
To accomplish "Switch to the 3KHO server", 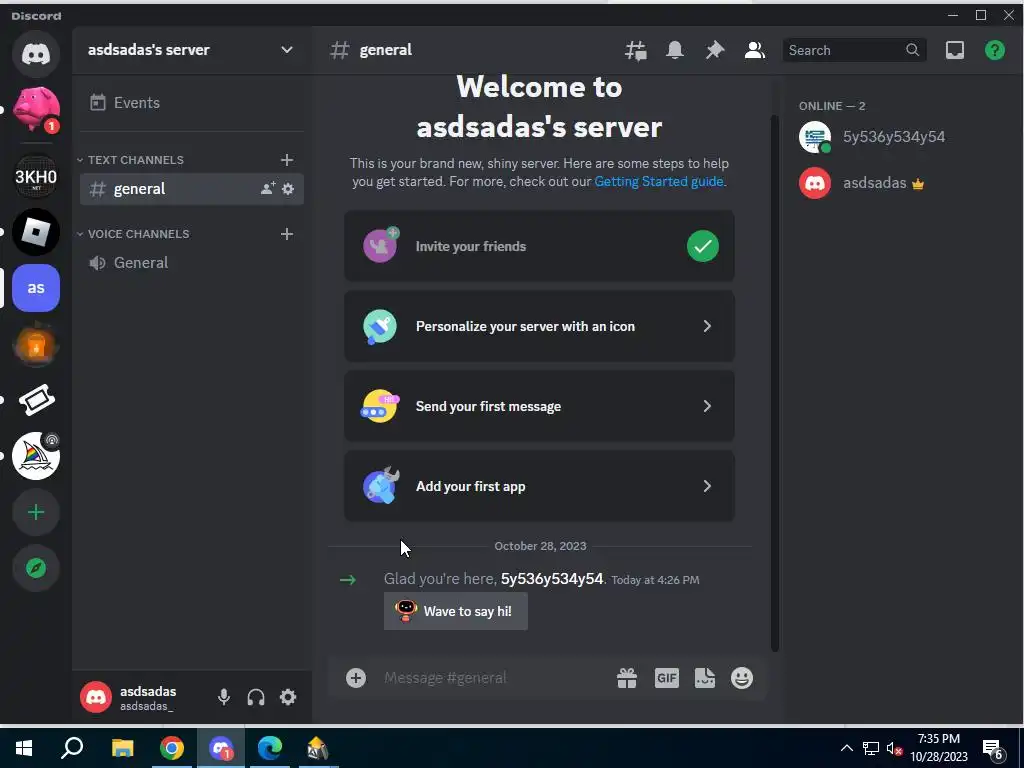I will tap(36, 176).
